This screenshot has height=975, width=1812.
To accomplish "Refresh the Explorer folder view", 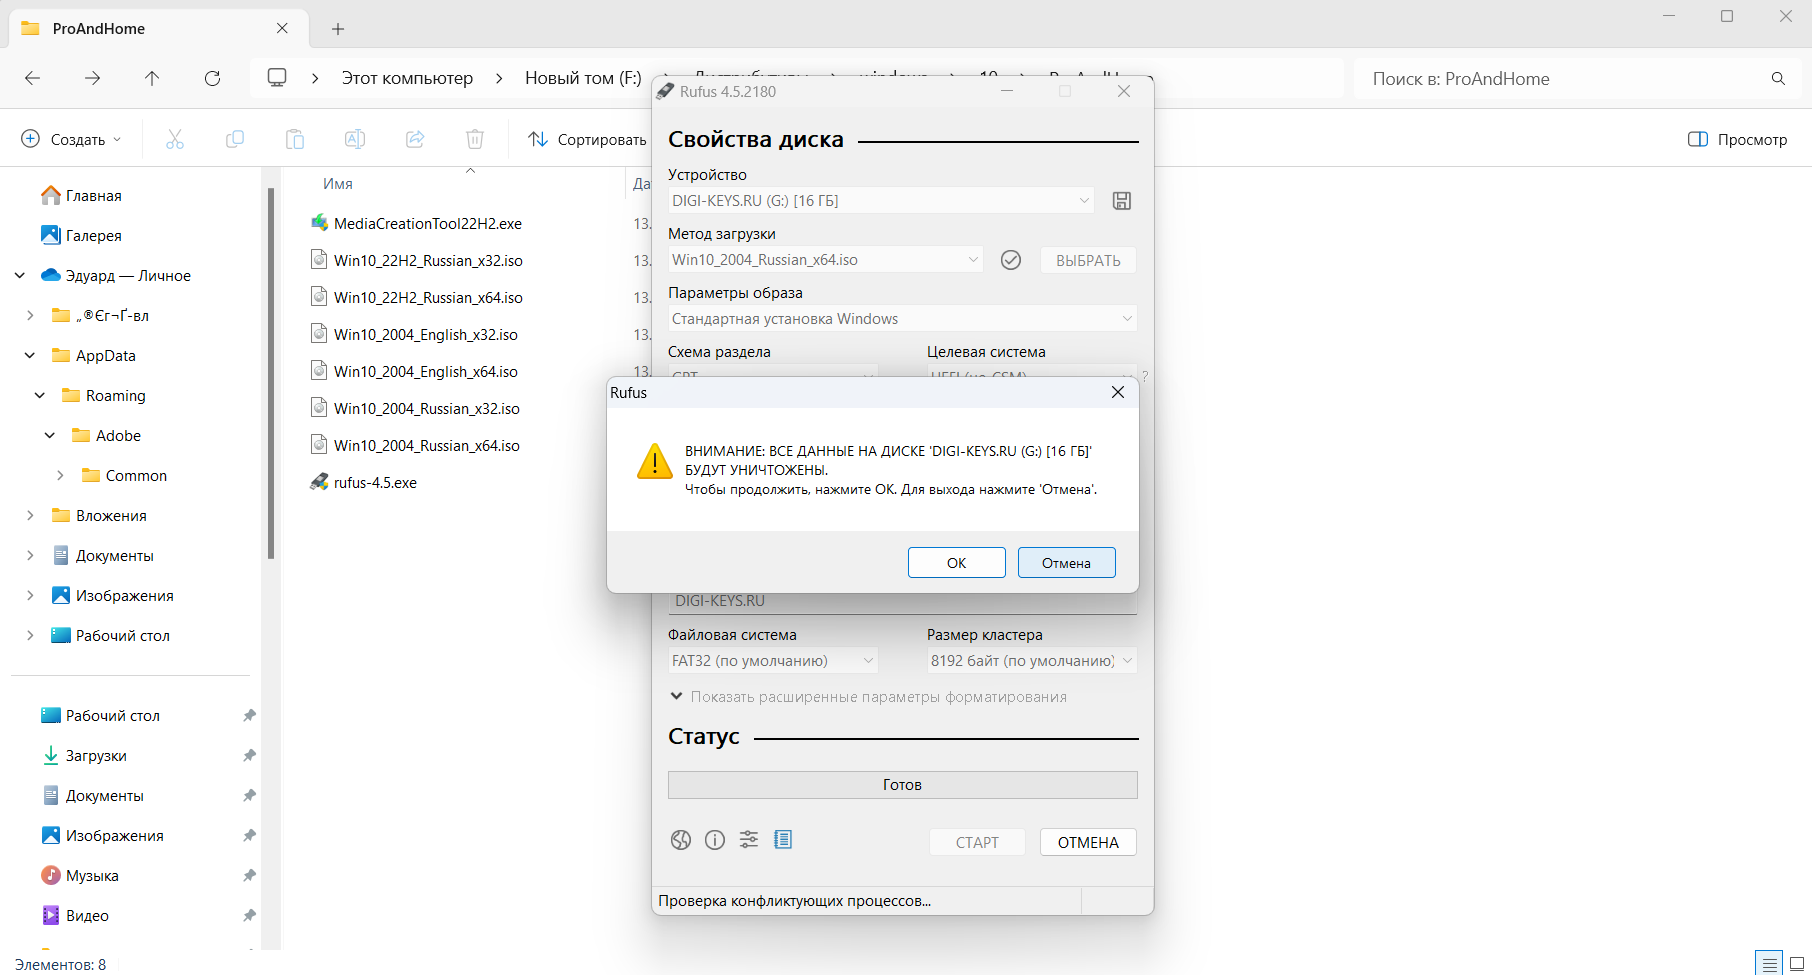I will point(212,78).
